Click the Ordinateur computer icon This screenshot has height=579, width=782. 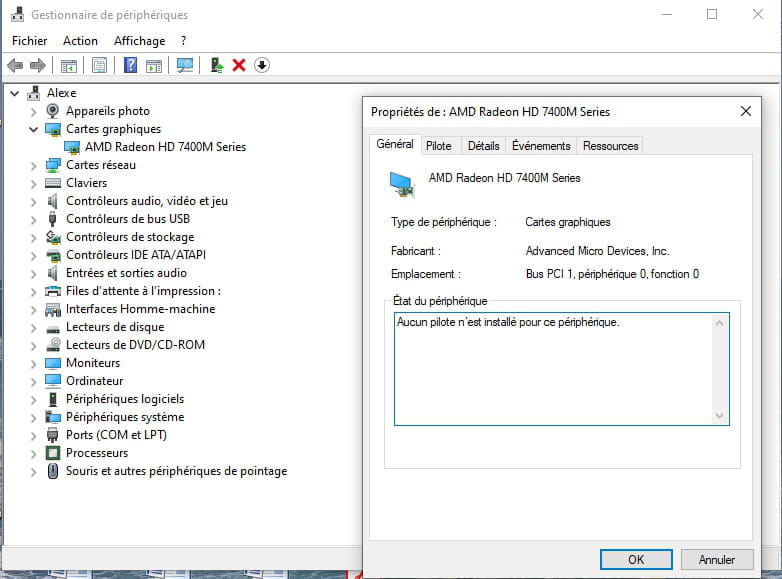pyautogui.click(x=52, y=381)
